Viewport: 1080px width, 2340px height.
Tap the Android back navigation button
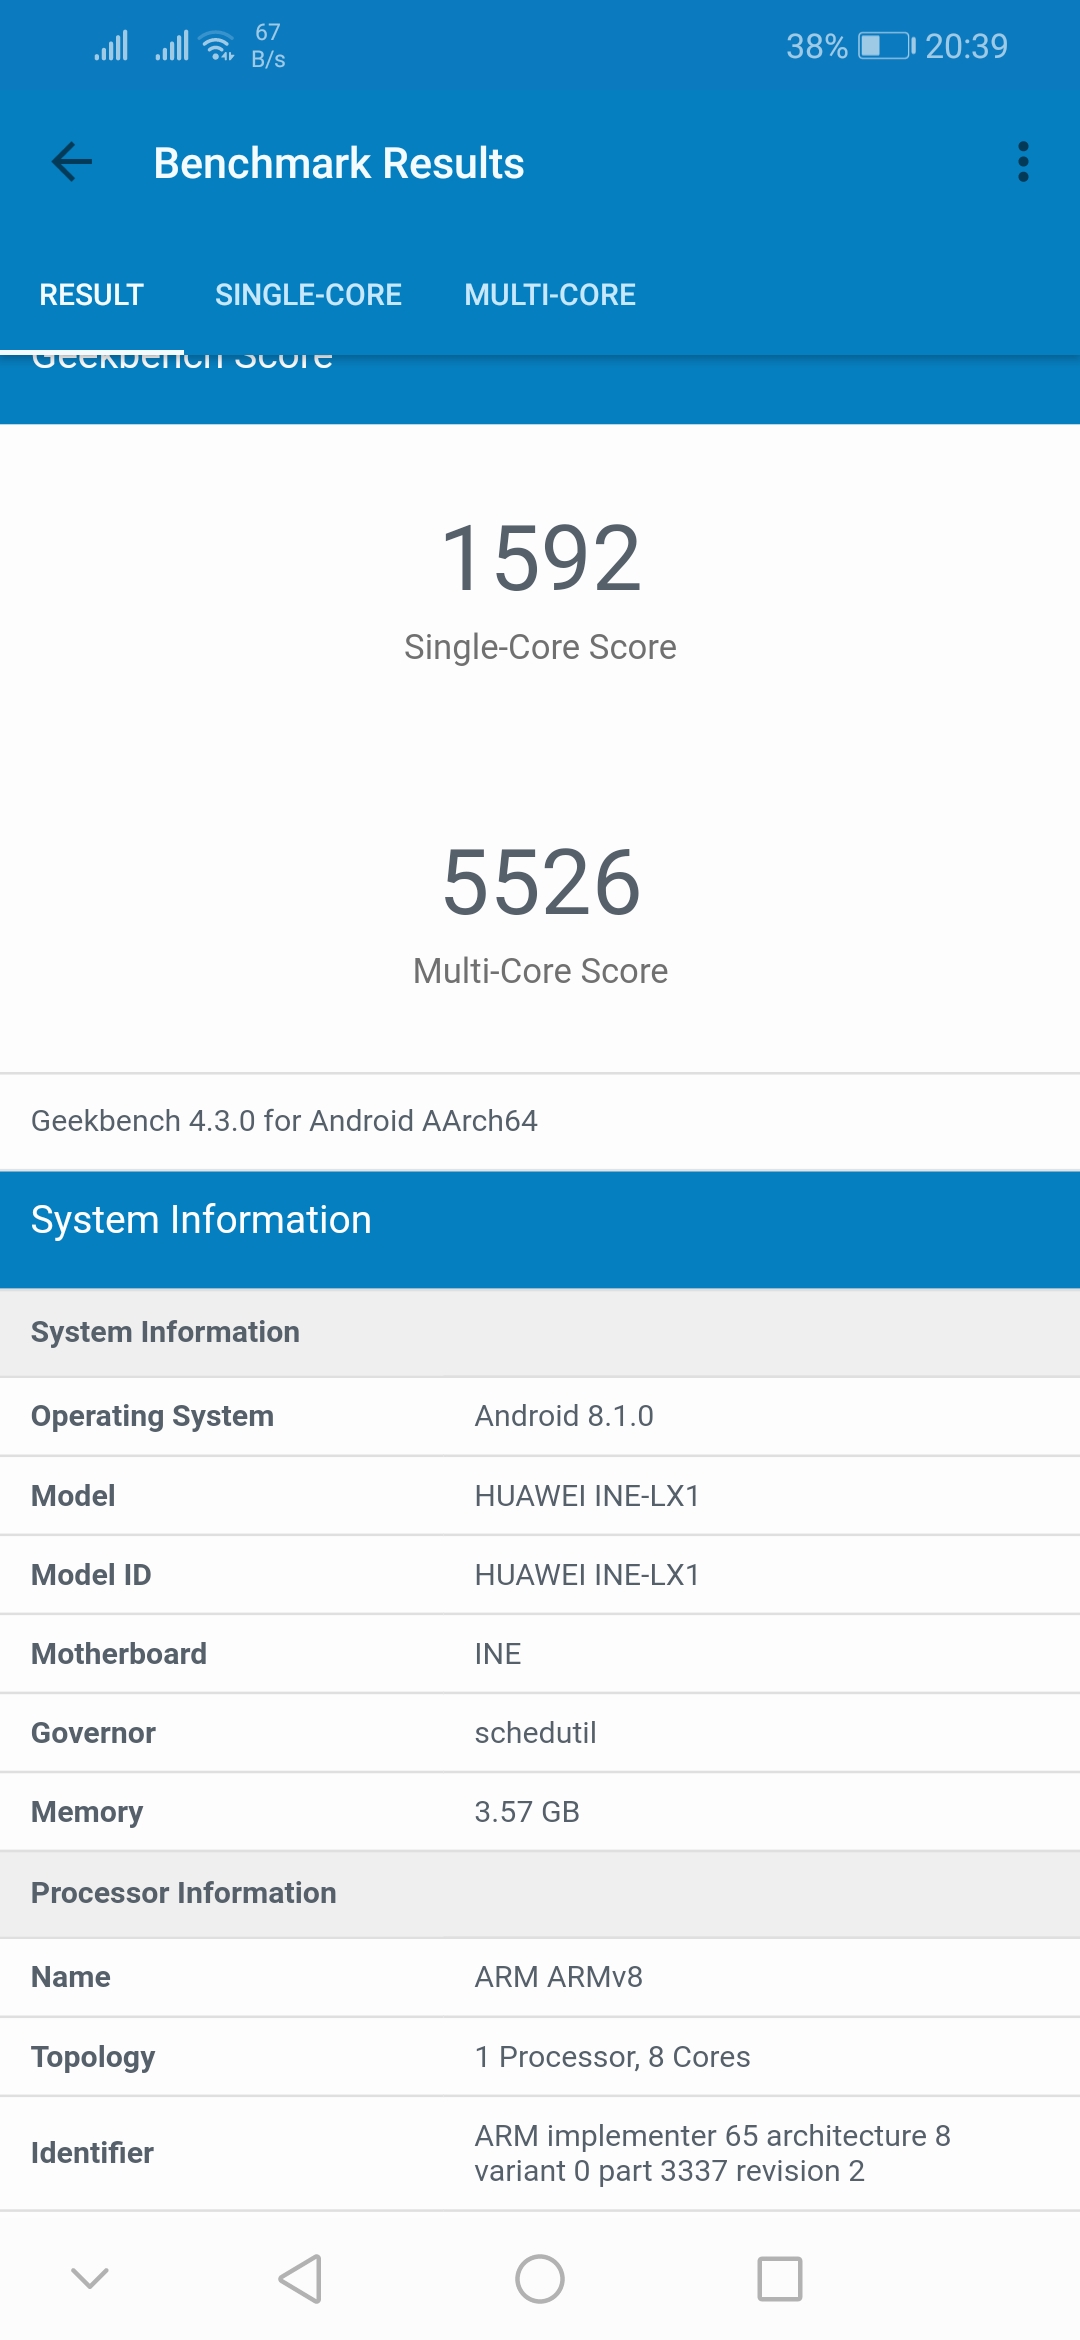pyautogui.click(x=300, y=2279)
